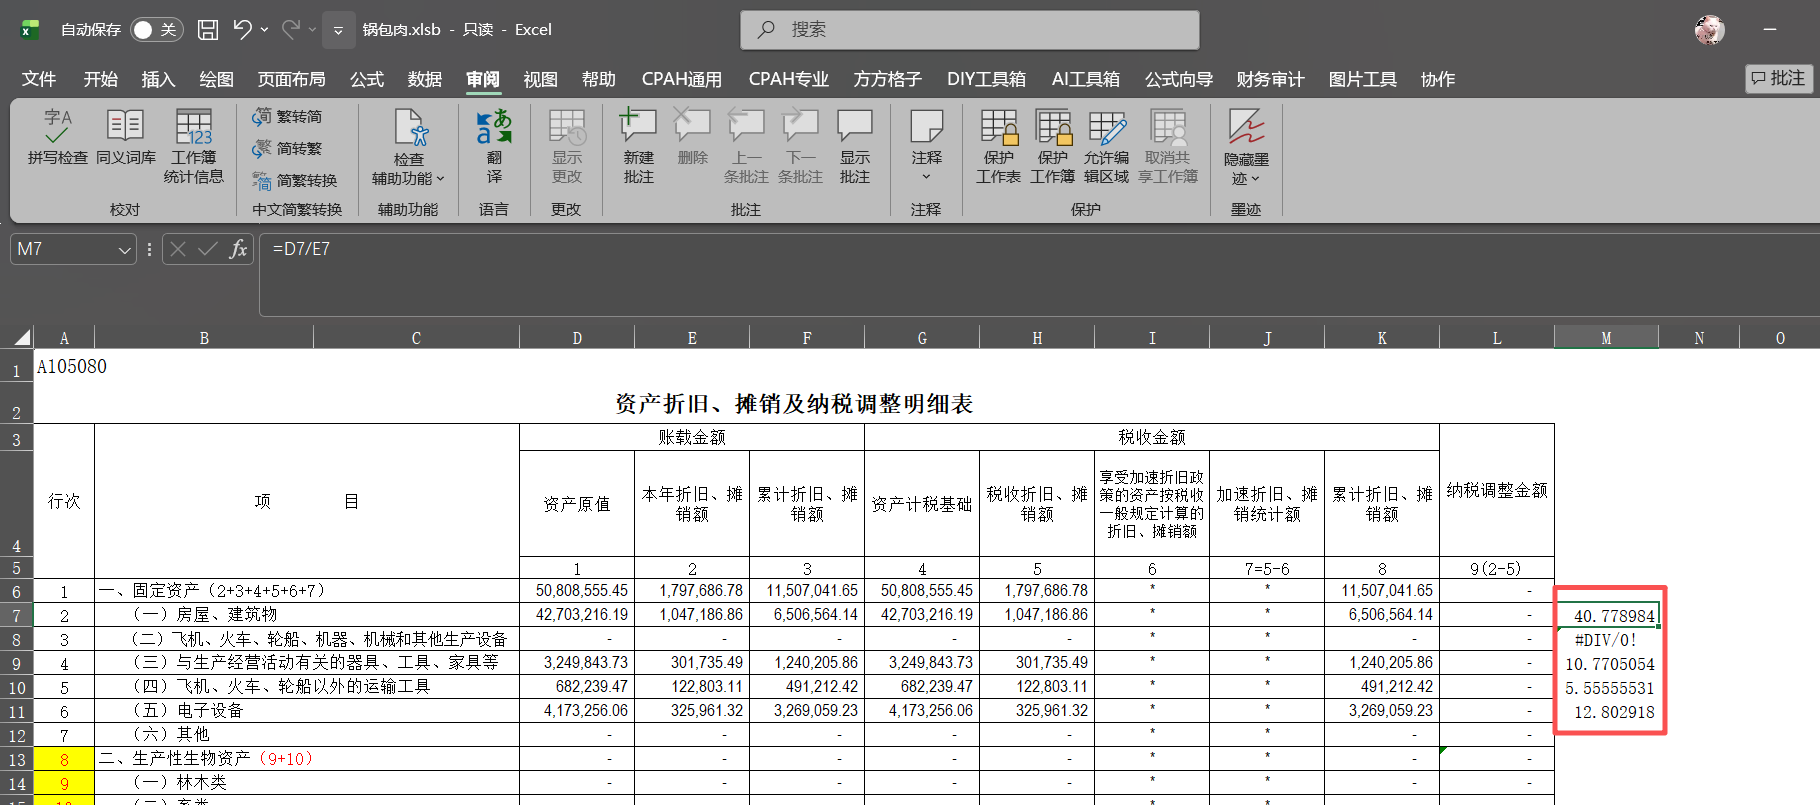Click the Select All corner triangle
The image size is (1820, 805).
(x=22, y=337)
